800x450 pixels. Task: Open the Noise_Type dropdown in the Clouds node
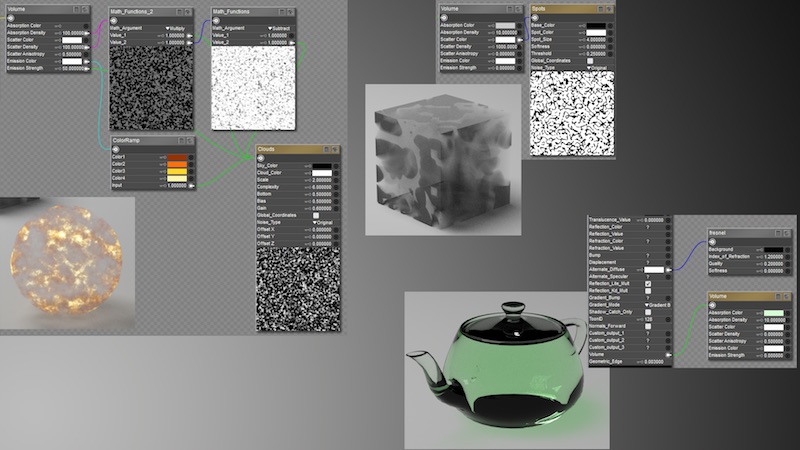[322, 222]
